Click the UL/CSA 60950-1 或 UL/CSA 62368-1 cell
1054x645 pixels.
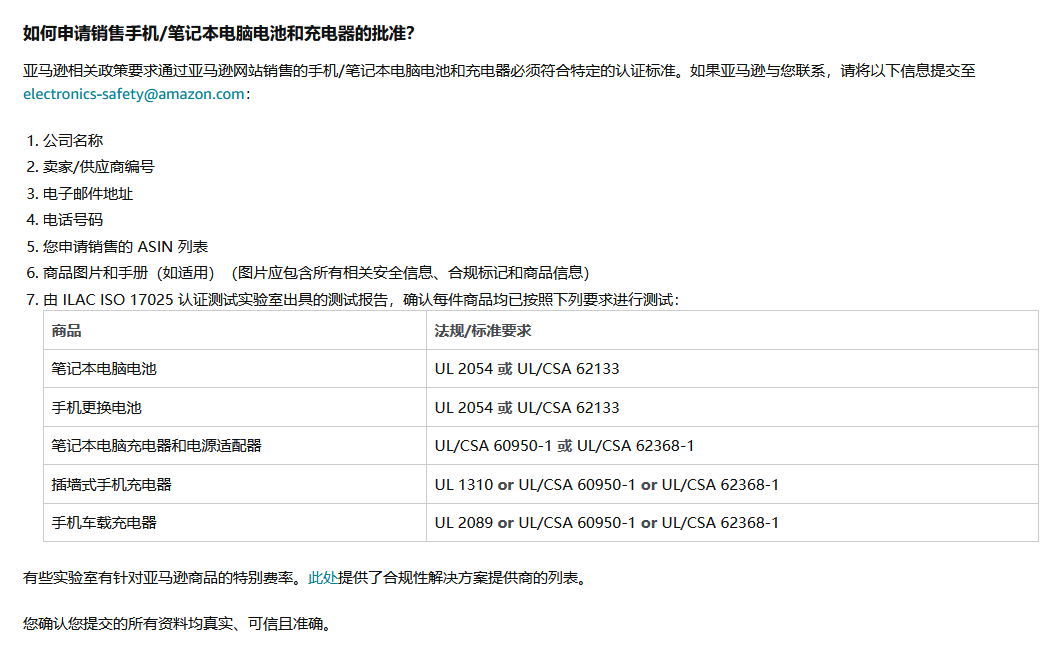pyautogui.click(x=732, y=446)
